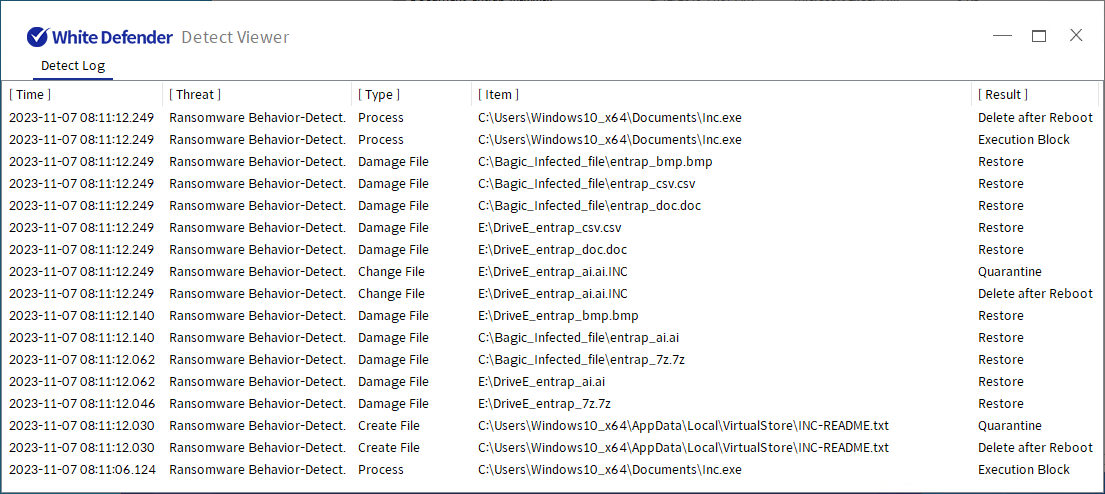Select the DriveE_entrap_ai.ai.INC Quarantine row
Viewport: 1105px width, 494px height.
[552, 272]
